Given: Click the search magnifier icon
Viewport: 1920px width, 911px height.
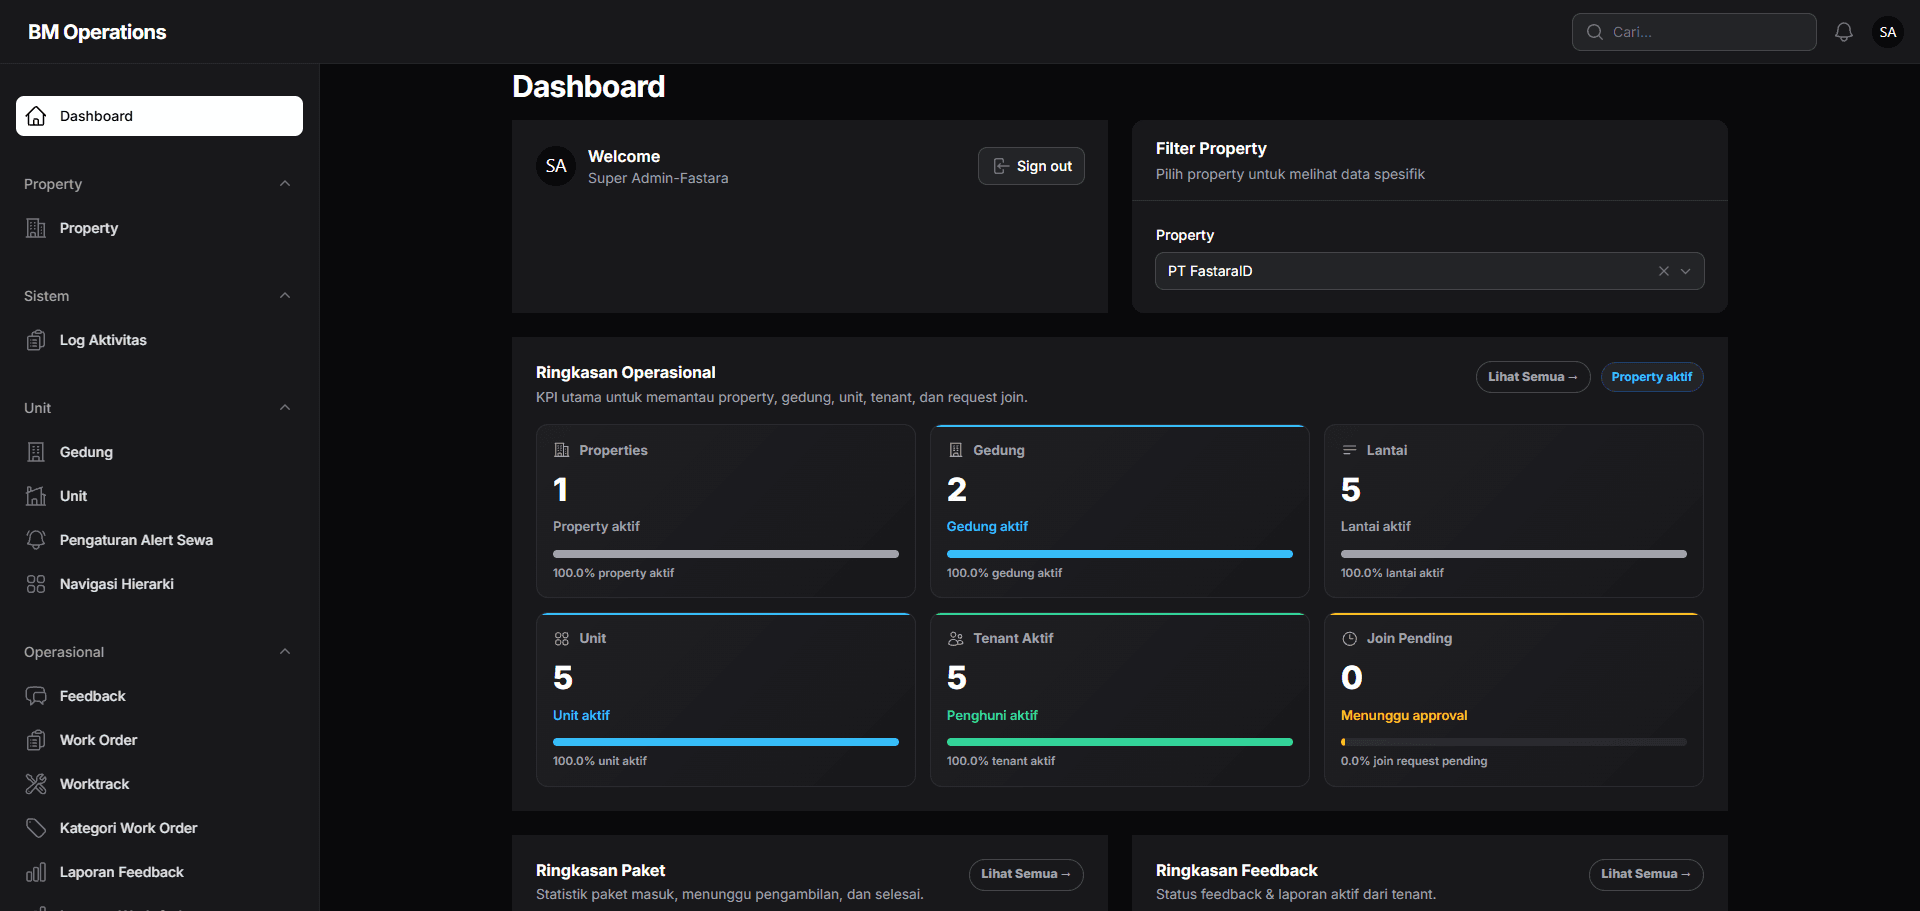Looking at the screenshot, I should (1595, 32).
